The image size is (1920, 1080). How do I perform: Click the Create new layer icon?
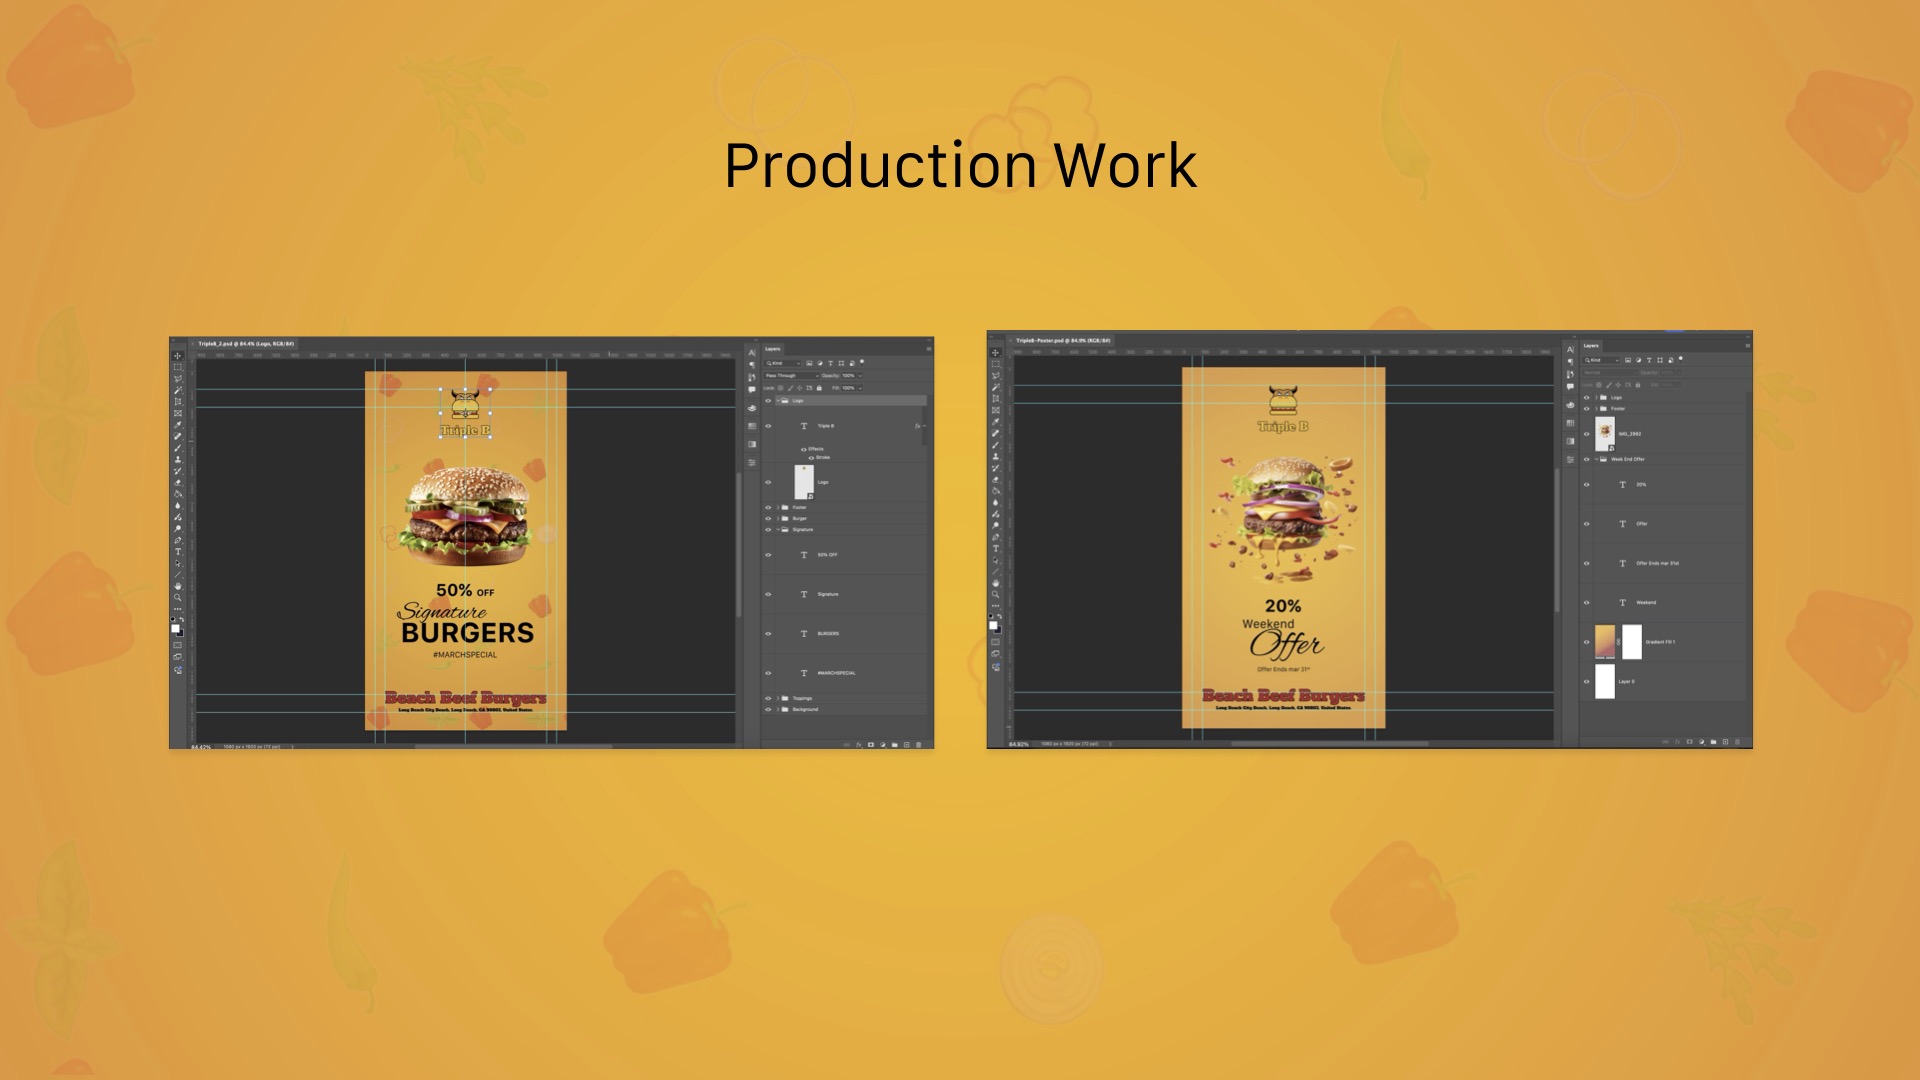click(x=906, y=744)
